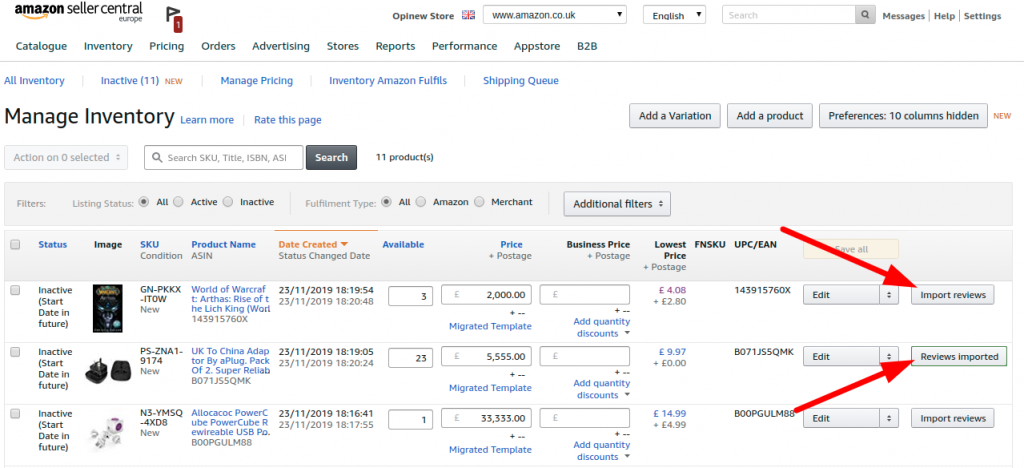Click Edit button for World of Warcraft row
1024x468 pixels.
click(x=841, y=295)
